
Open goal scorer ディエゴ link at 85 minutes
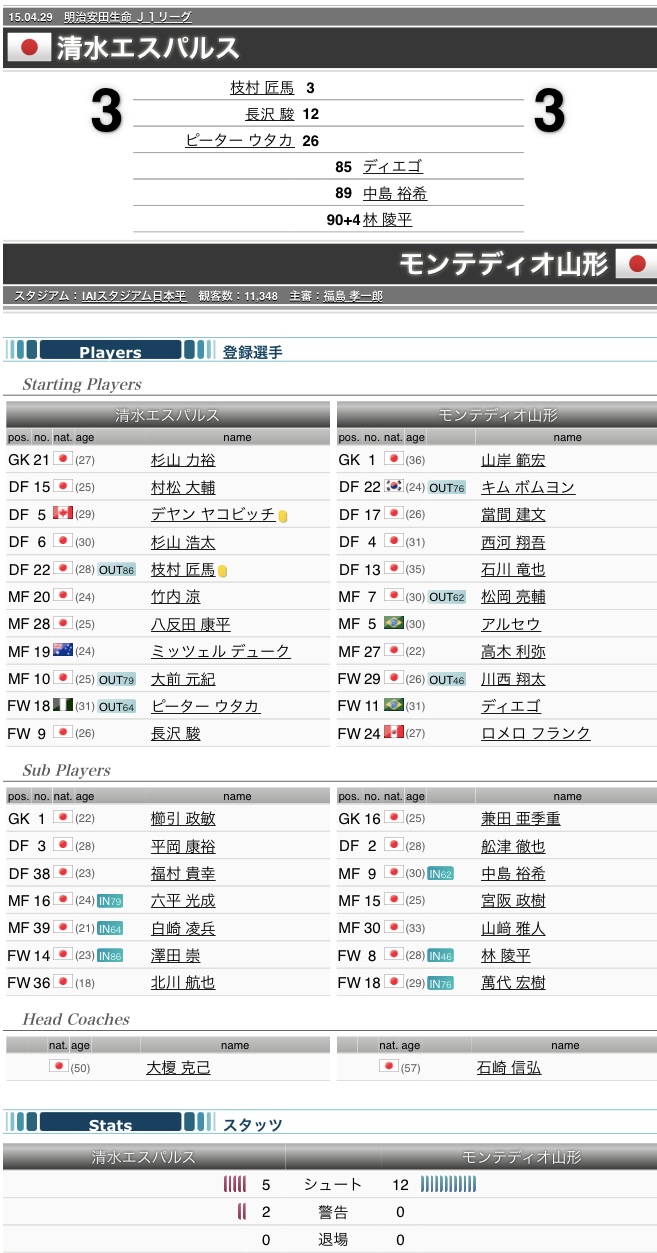tap(392, 167)
